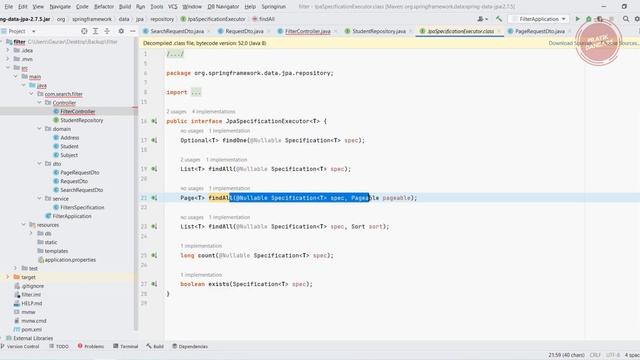640x360 pixels.
Task: Unfold the collapsed import block
Action: tap(196, 92)
